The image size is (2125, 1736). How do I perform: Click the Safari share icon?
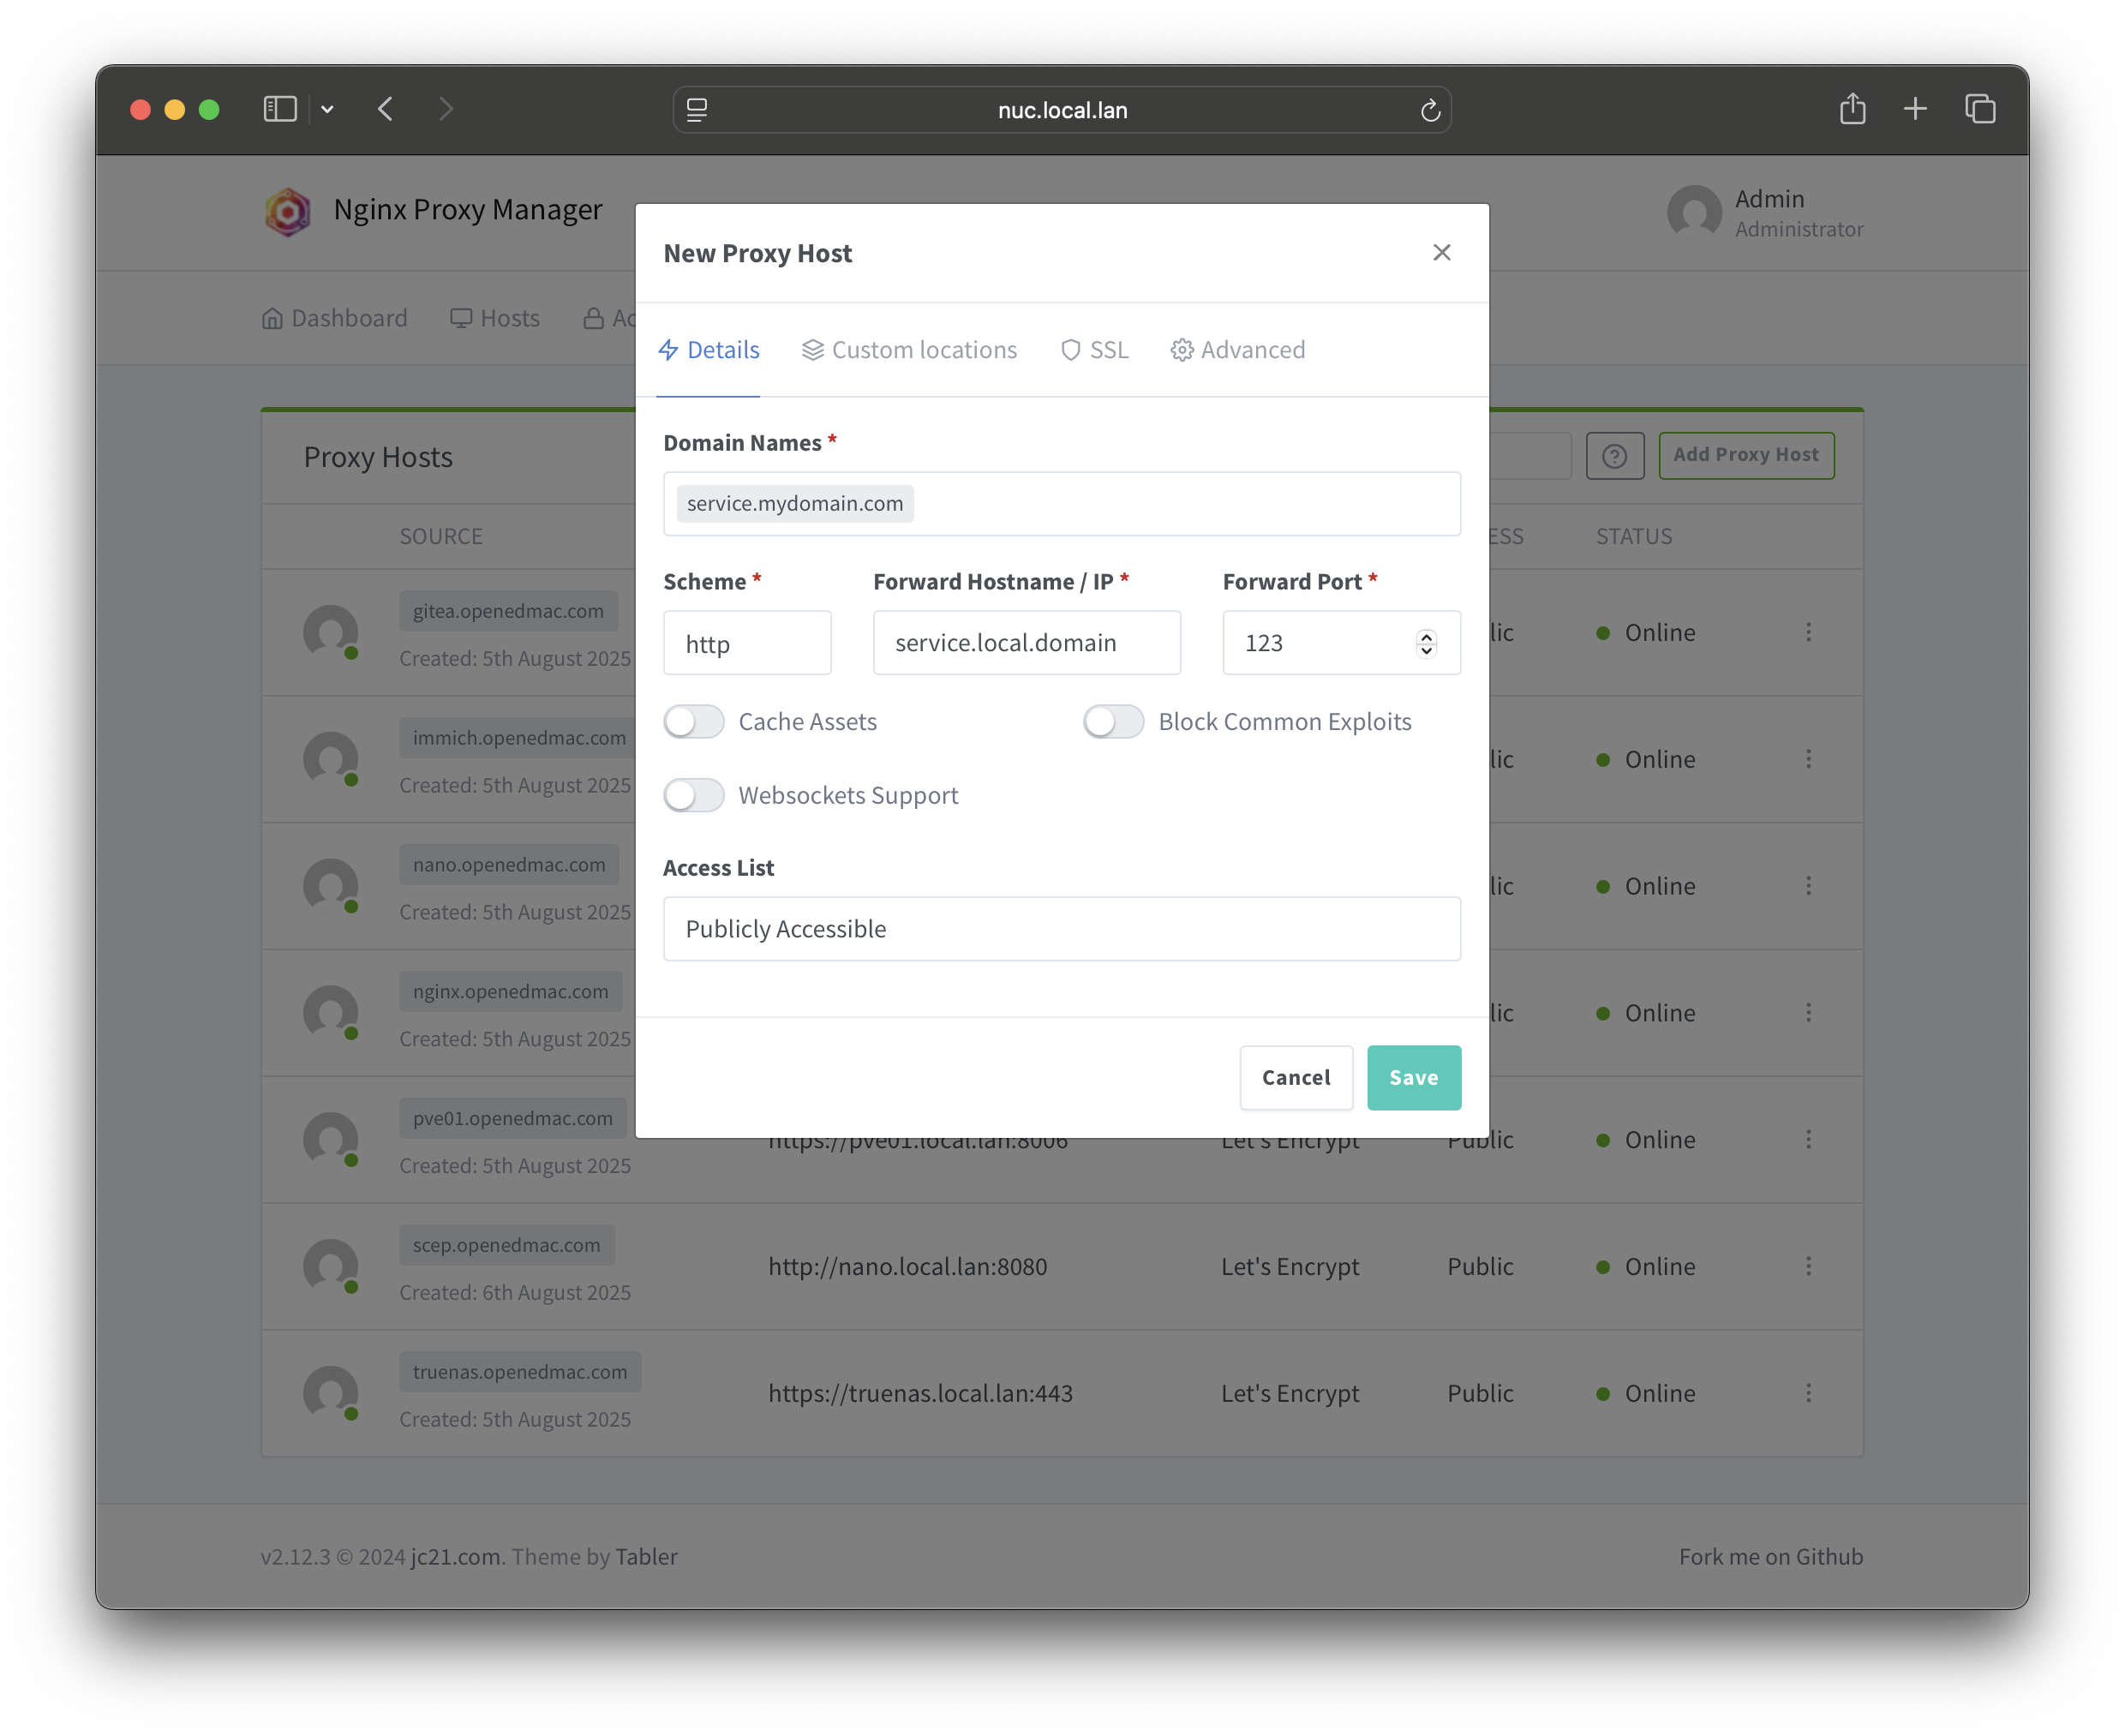coord(1852,109)
